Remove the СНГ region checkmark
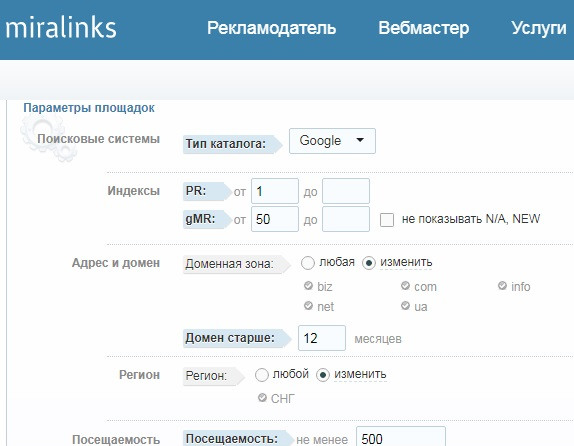This screenshot has width=574, height=446. (262, 397)
